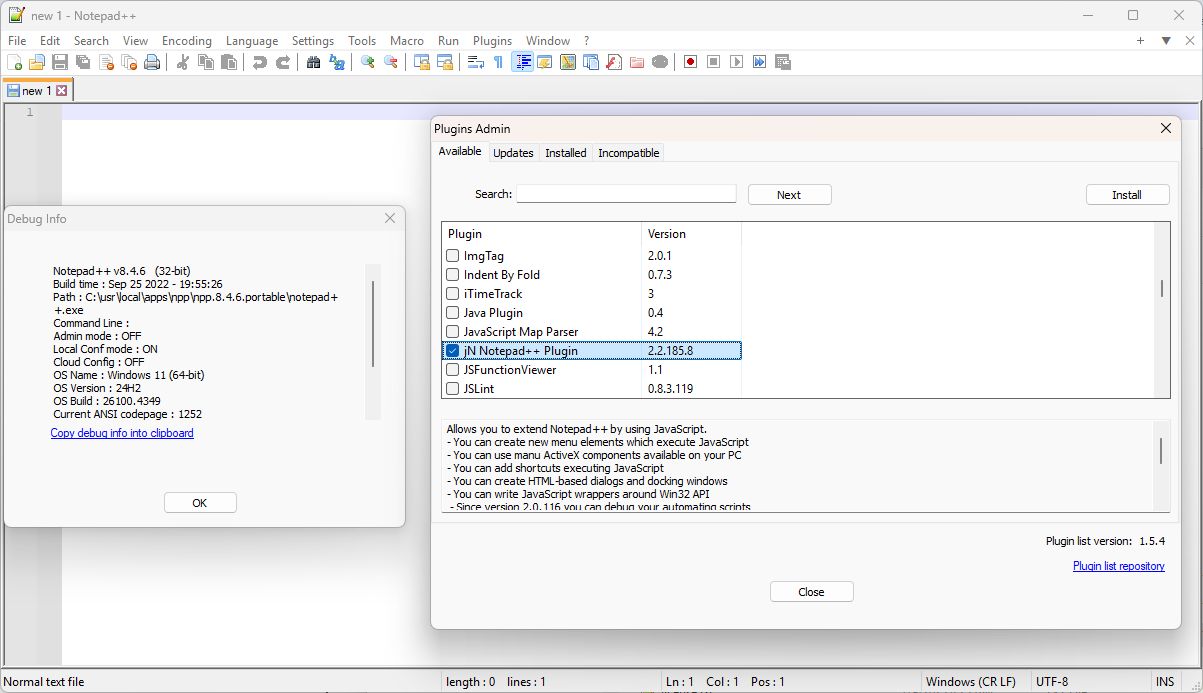1203x693 pixels.
Task: Open the Plugin list repository link
Action: point(1119,566)
